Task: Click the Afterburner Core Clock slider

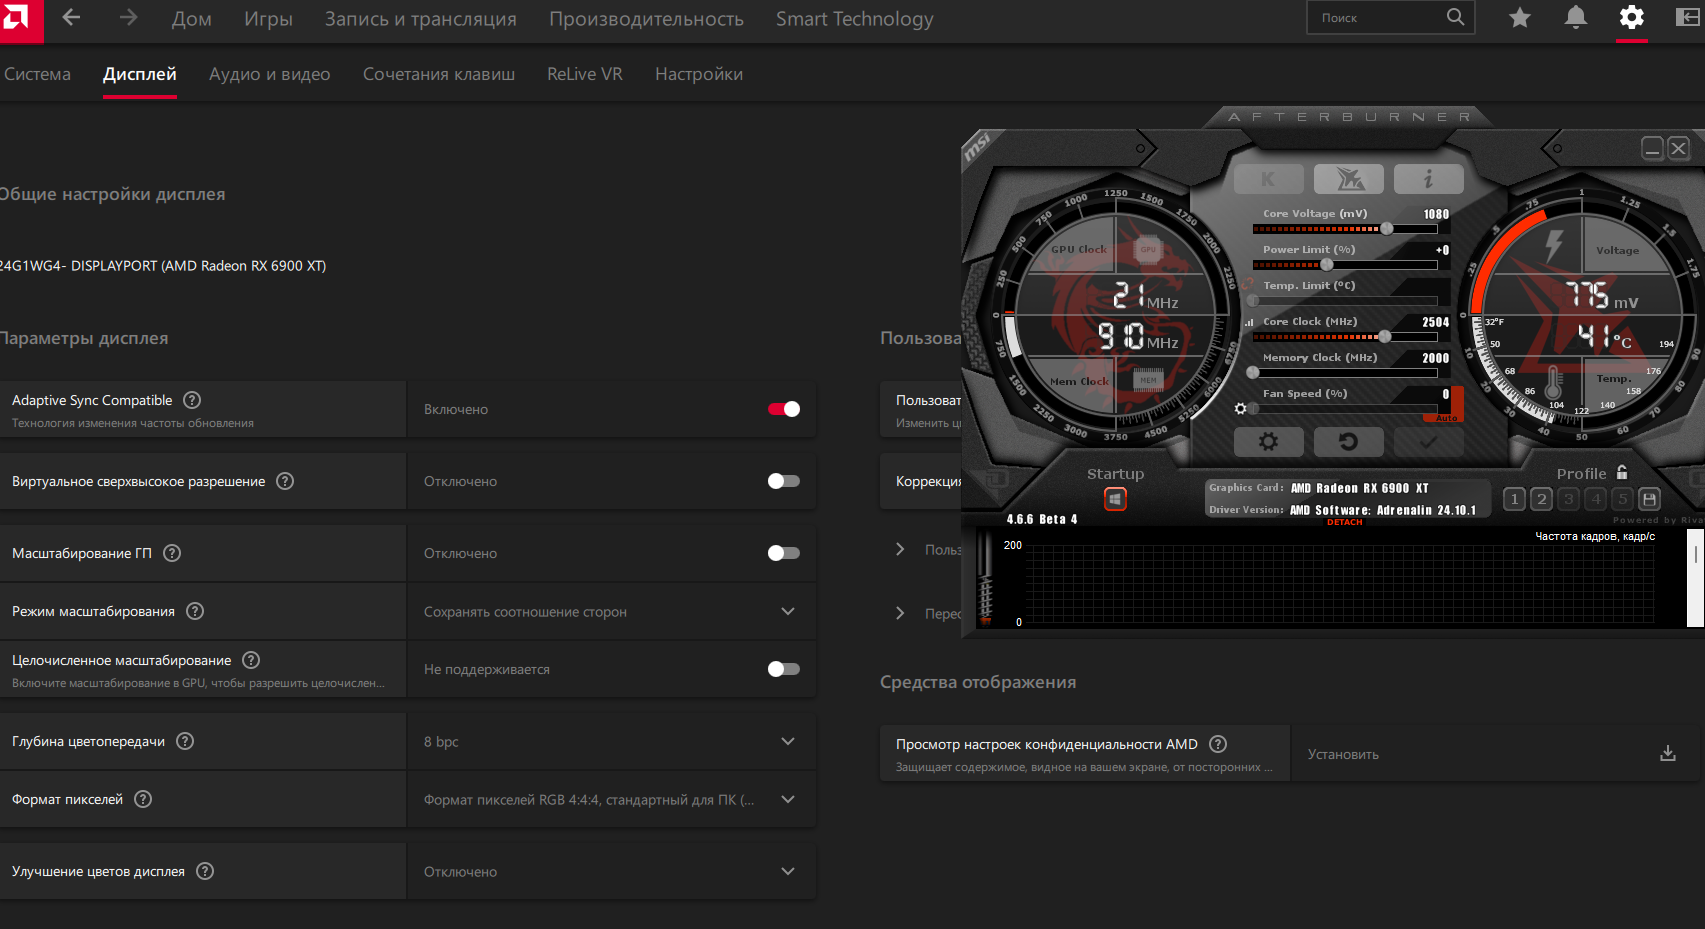Action: 1345,337
